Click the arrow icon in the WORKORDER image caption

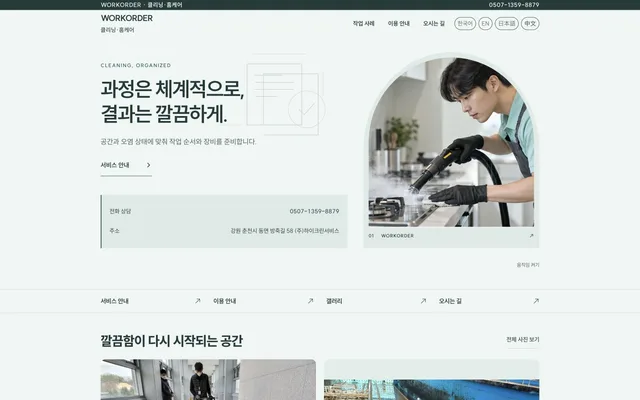(531, 236)
